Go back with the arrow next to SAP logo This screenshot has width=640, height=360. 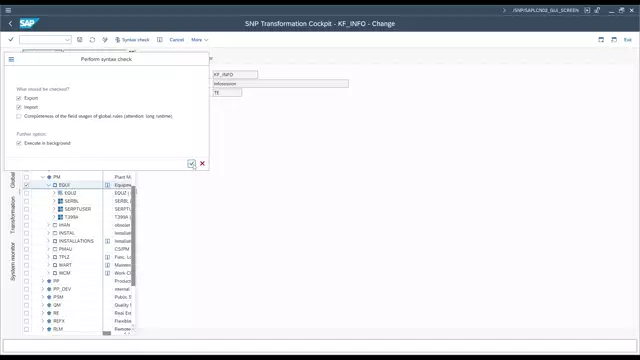point(10,24)
